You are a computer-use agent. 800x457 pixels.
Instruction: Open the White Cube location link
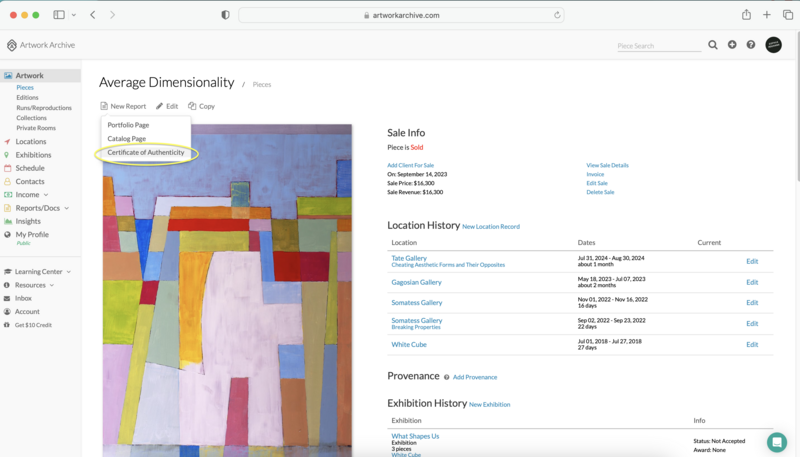point(409,344)
